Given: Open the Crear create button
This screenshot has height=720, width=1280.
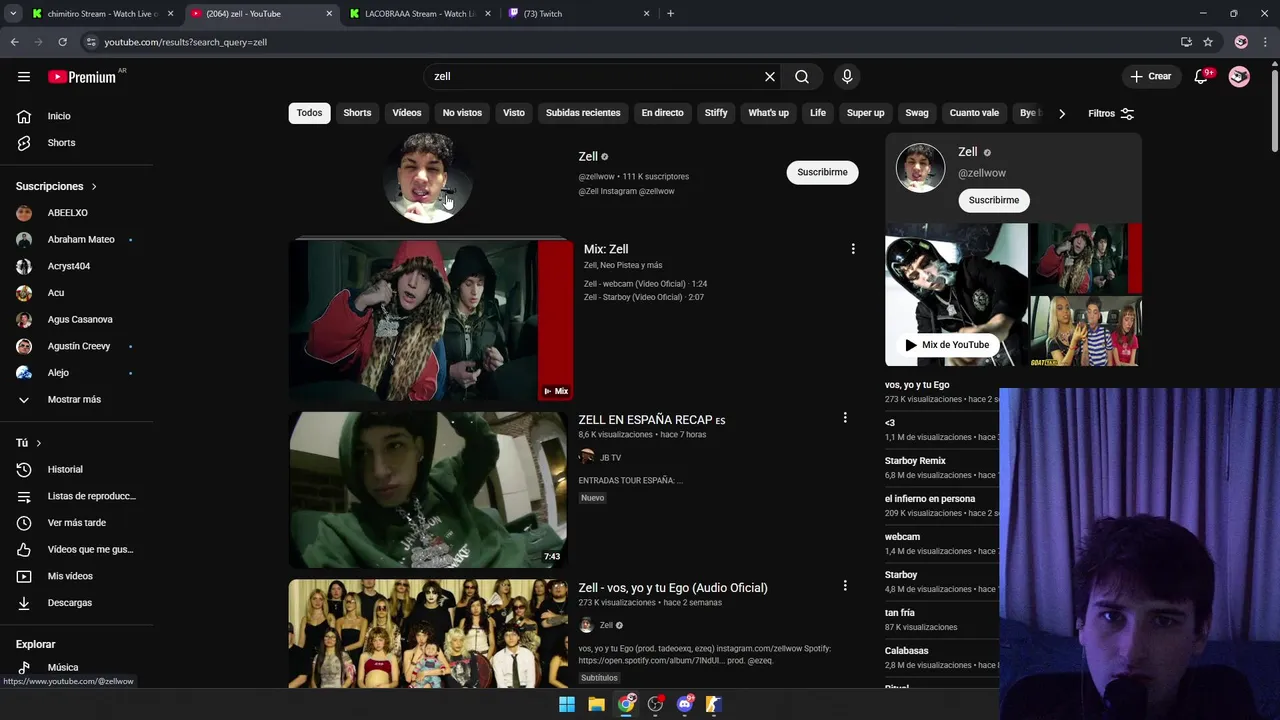Looking at the screenshot, I should (x=1150, y=76).
